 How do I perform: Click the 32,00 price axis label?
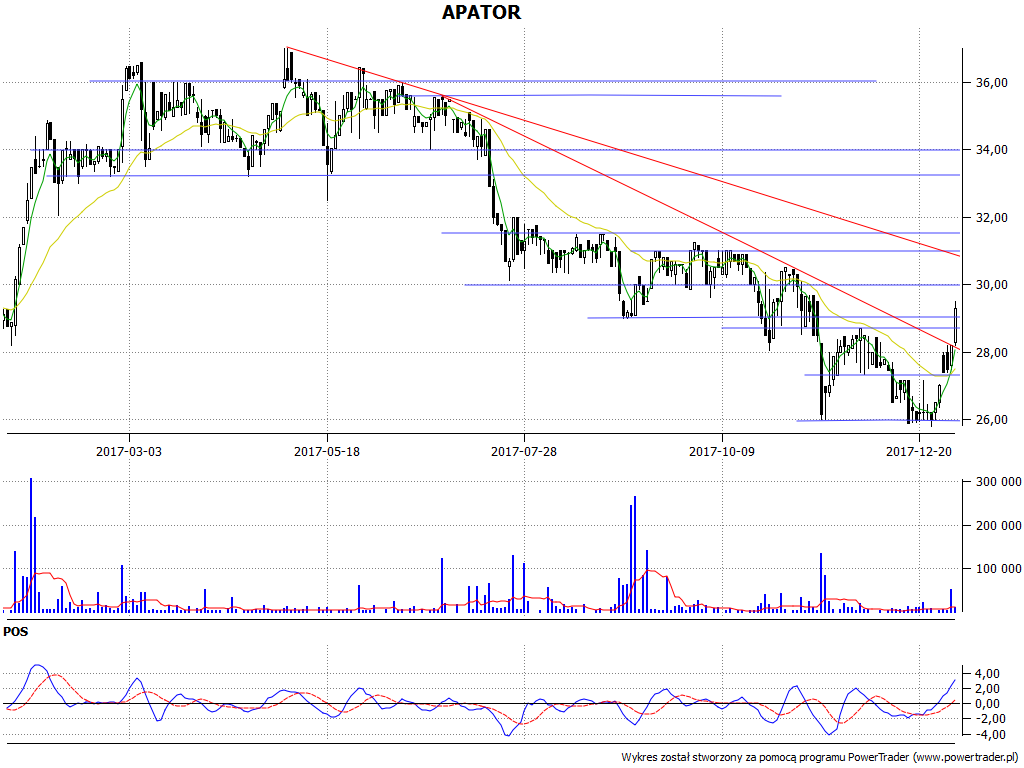pyautogui.click(x=992, y=218)
